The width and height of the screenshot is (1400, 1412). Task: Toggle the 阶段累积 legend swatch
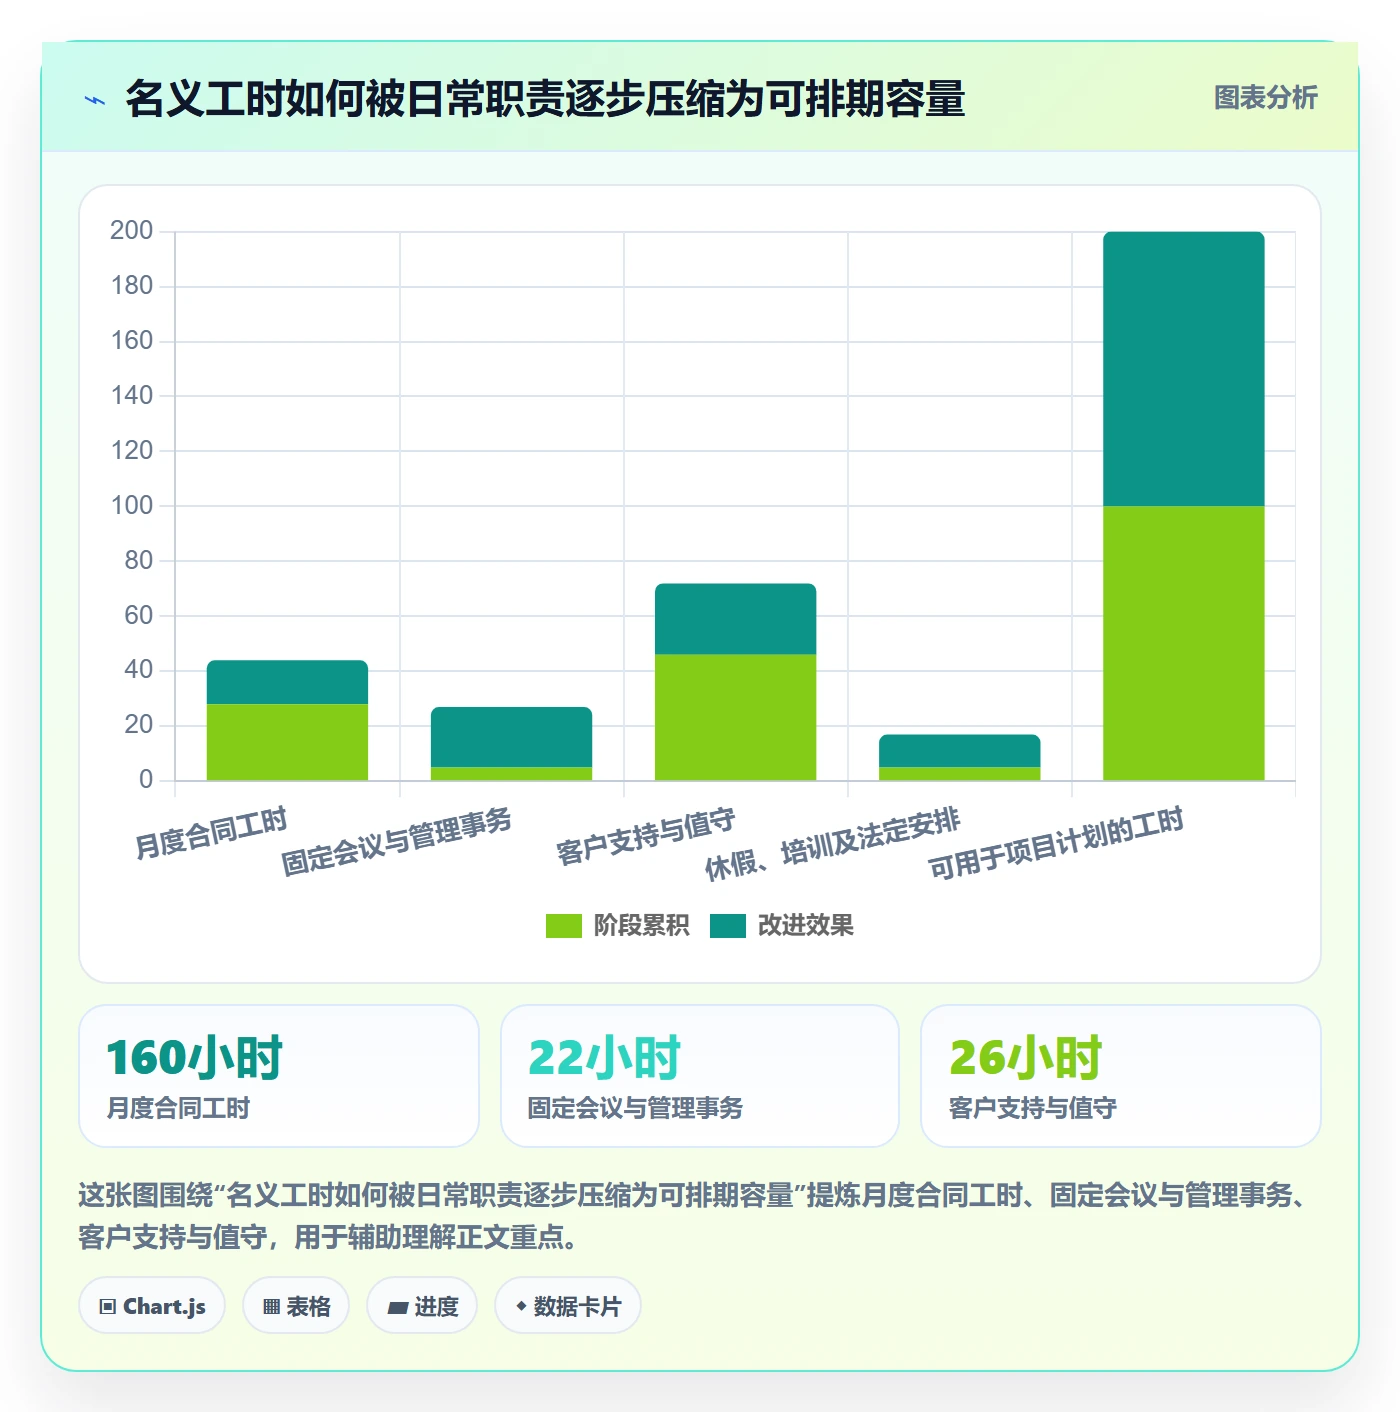tap(563, 926)
